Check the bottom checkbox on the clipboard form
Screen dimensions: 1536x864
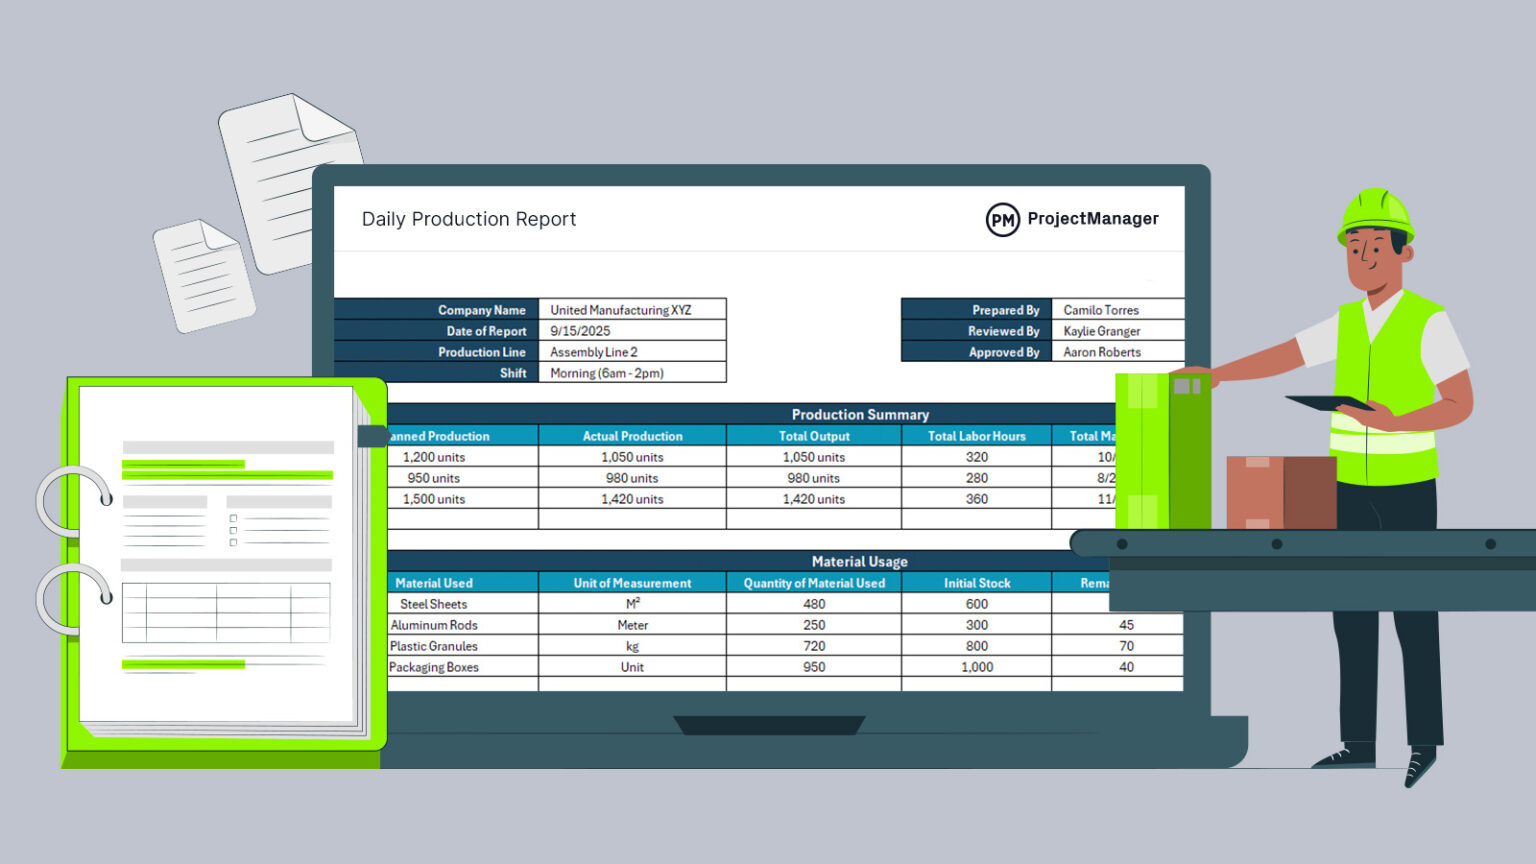coord(233,542)
